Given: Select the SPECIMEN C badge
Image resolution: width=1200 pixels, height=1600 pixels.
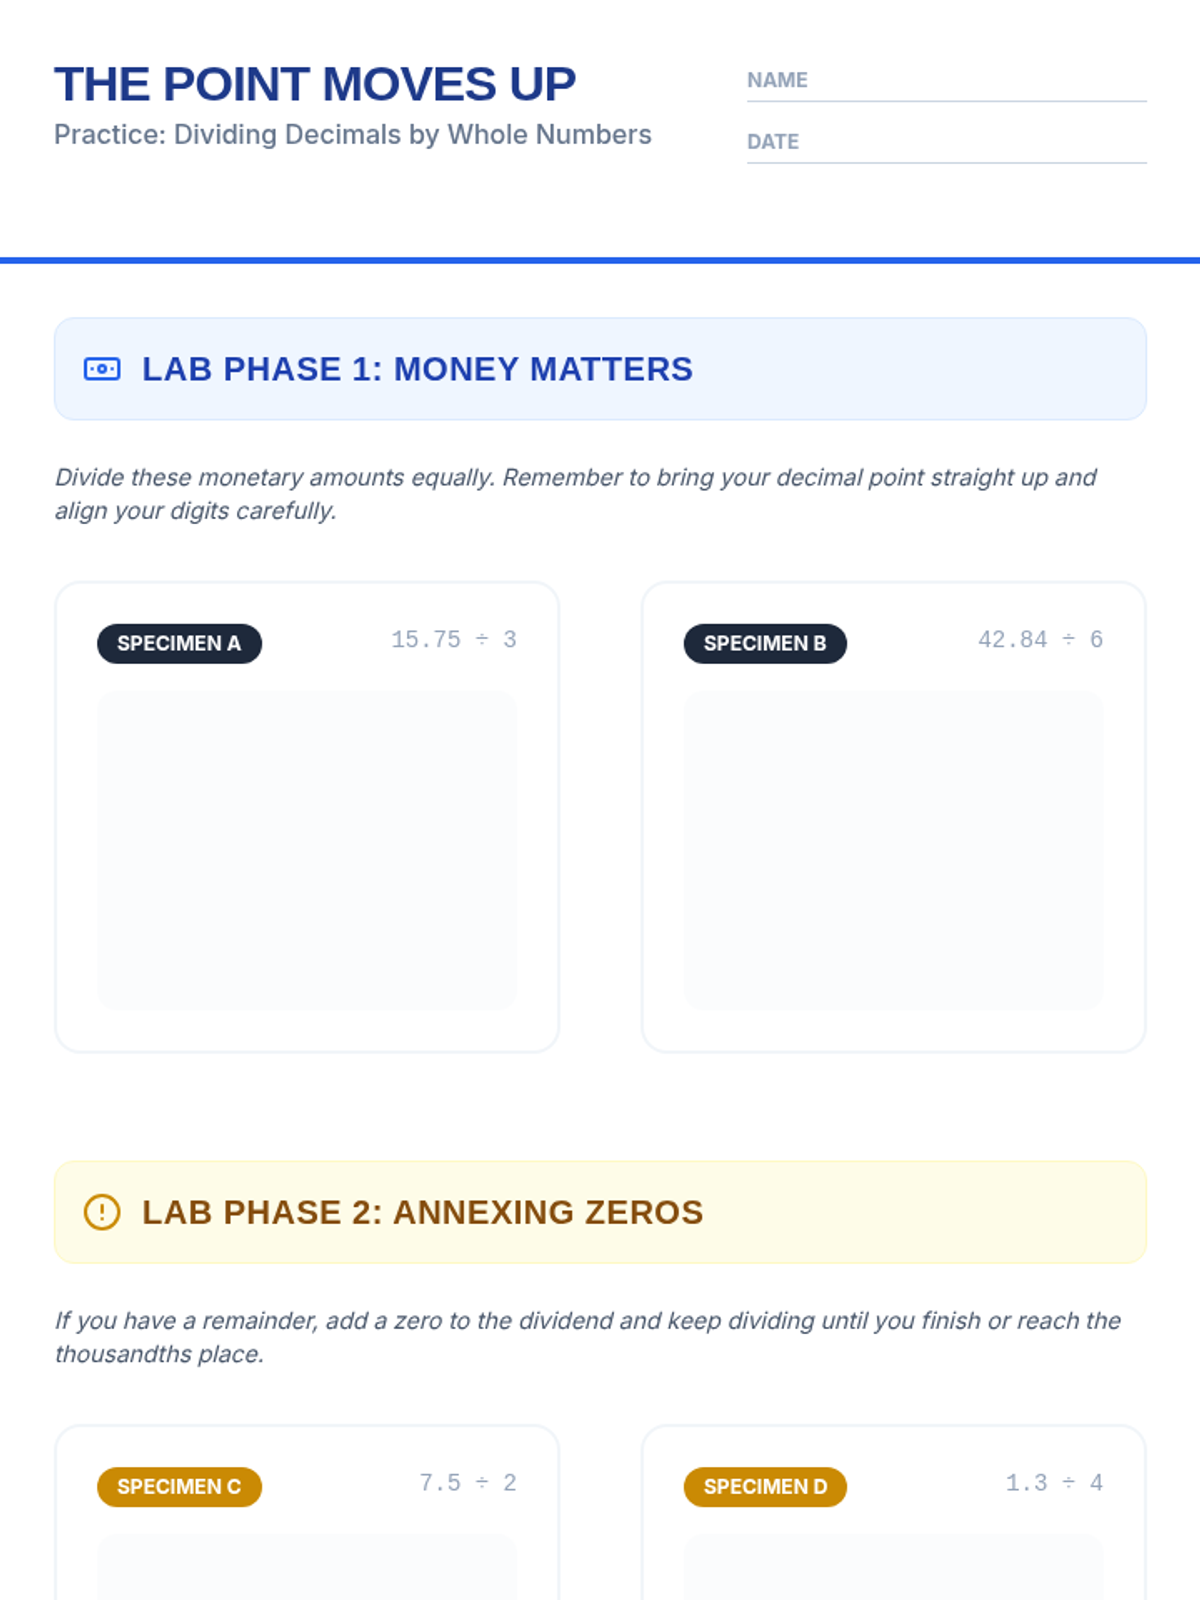Looking at the screenshot, I should pyautogui.click(x=179, y=1486).
